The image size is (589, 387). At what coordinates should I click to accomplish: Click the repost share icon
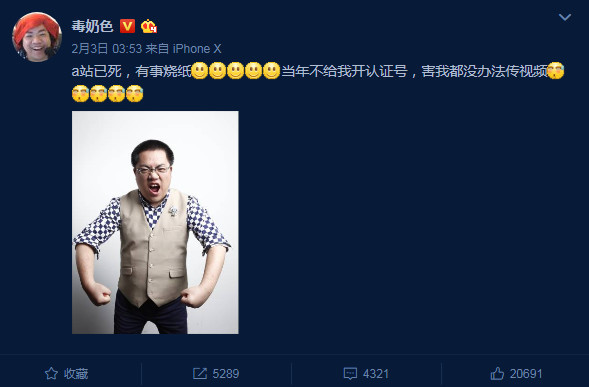click(200, 373)
